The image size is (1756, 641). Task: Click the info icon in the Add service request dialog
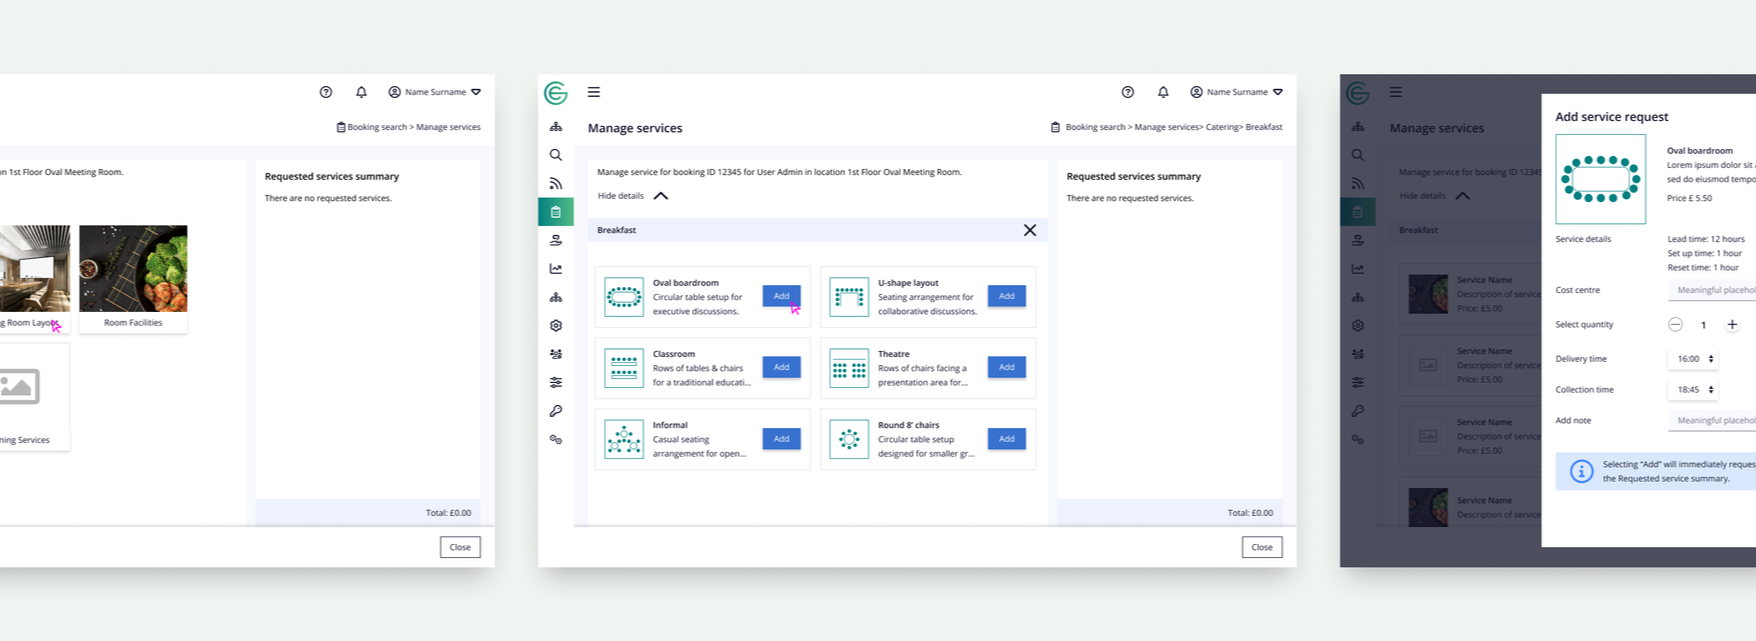pos(1581,471)
